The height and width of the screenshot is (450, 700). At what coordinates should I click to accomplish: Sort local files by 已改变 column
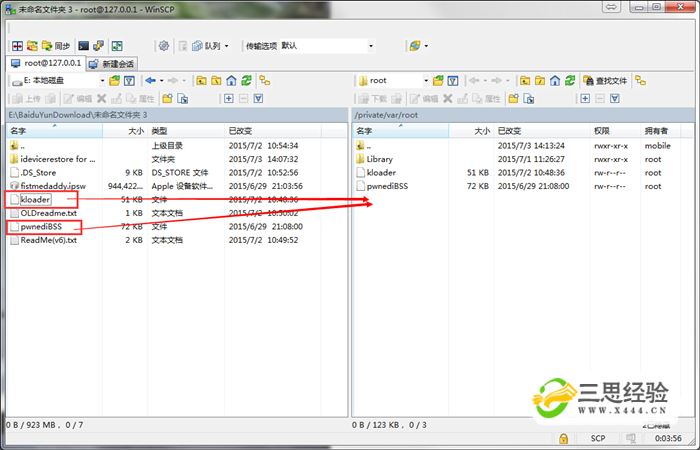click(x=240, y=131)
